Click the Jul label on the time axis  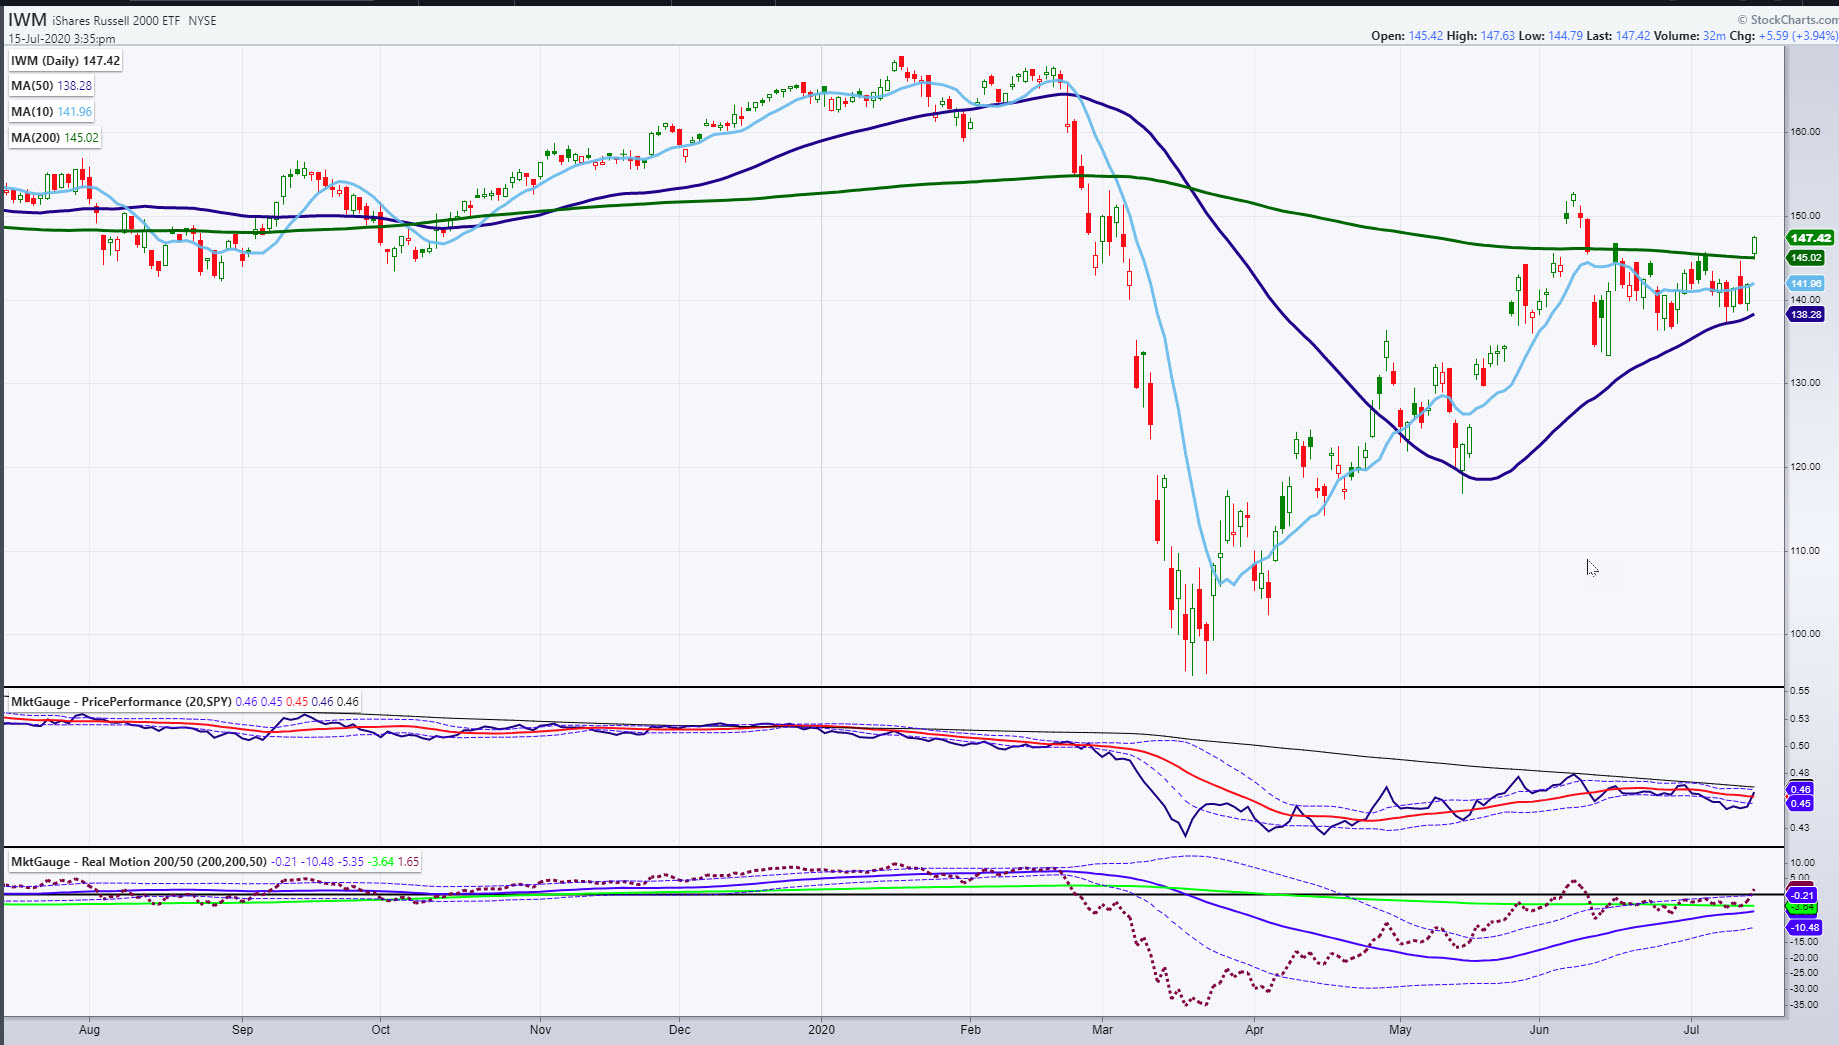pos(1691,1030)
